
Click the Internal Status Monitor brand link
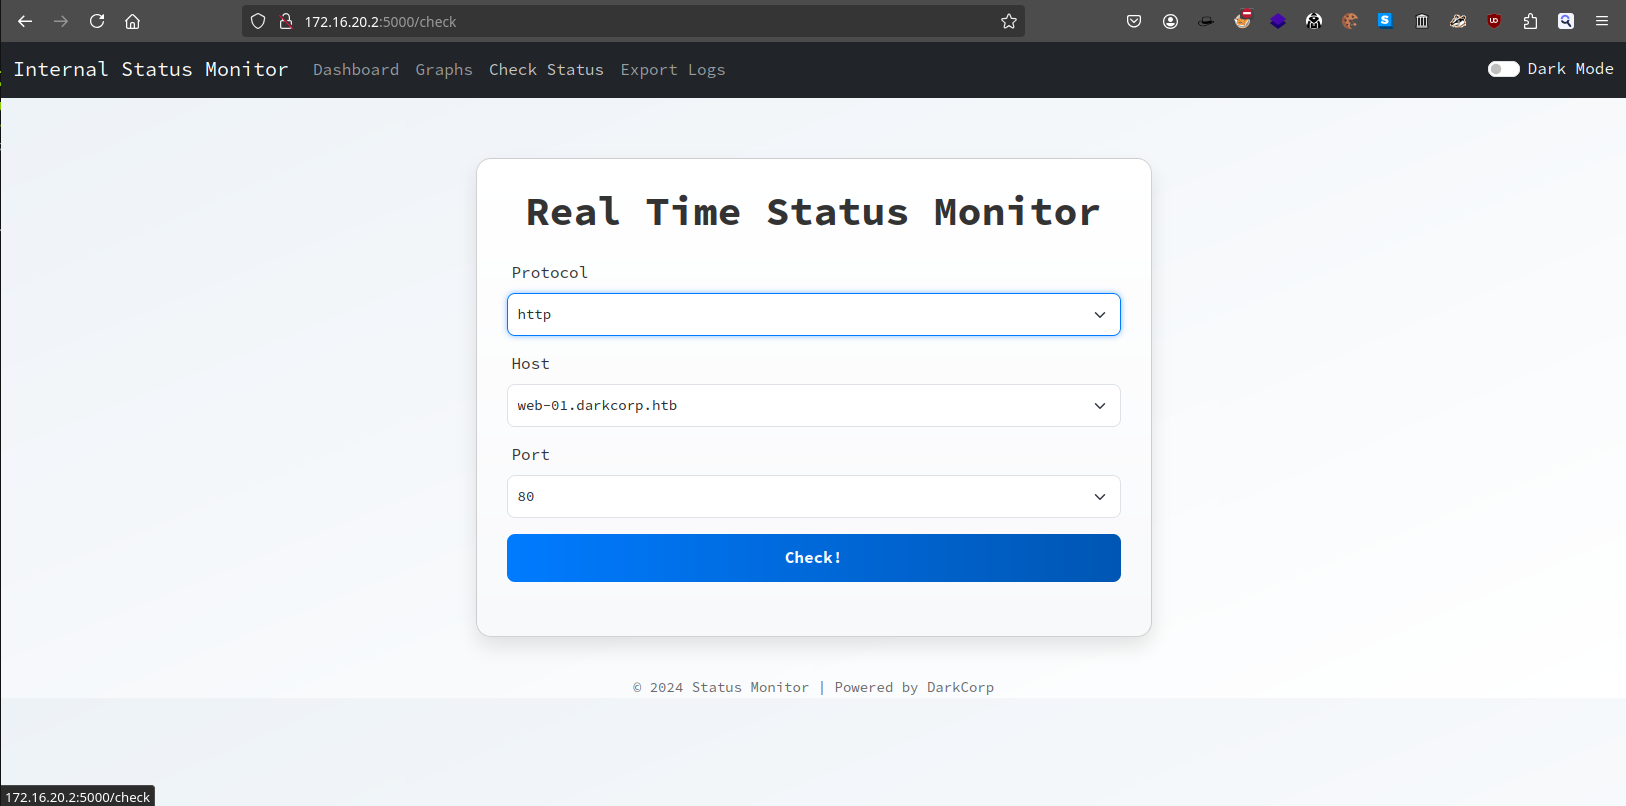tap(150, 69)
